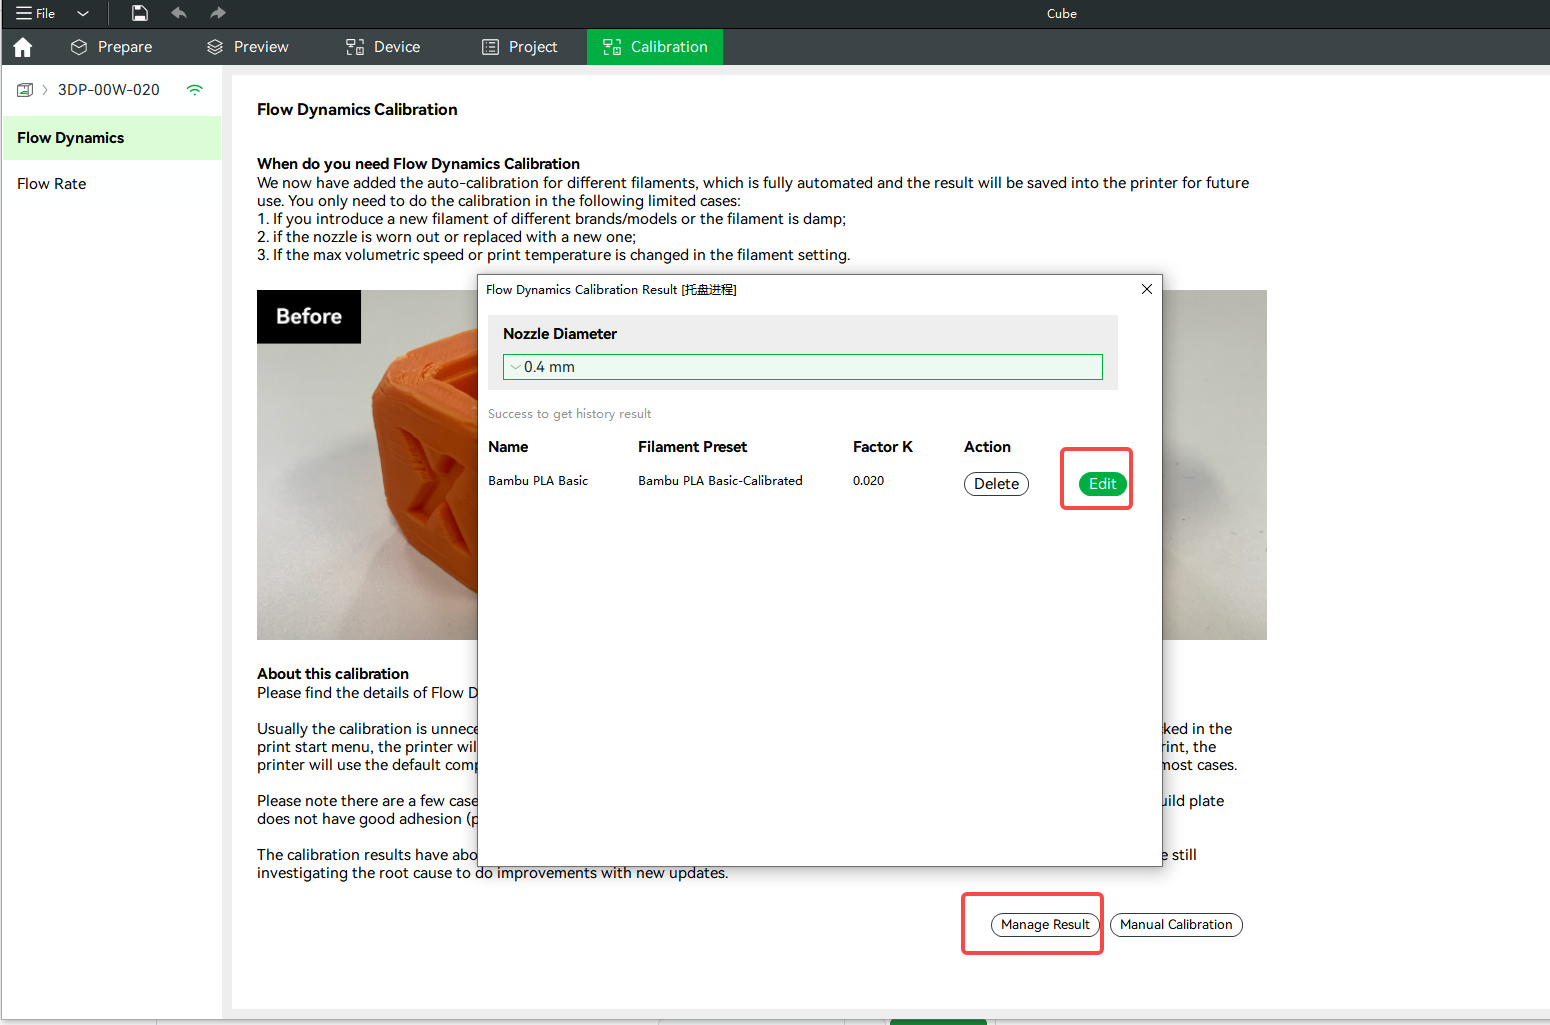Click the Home icon
Viewport: 1550px width, 1025px height.
pos(22,47)
